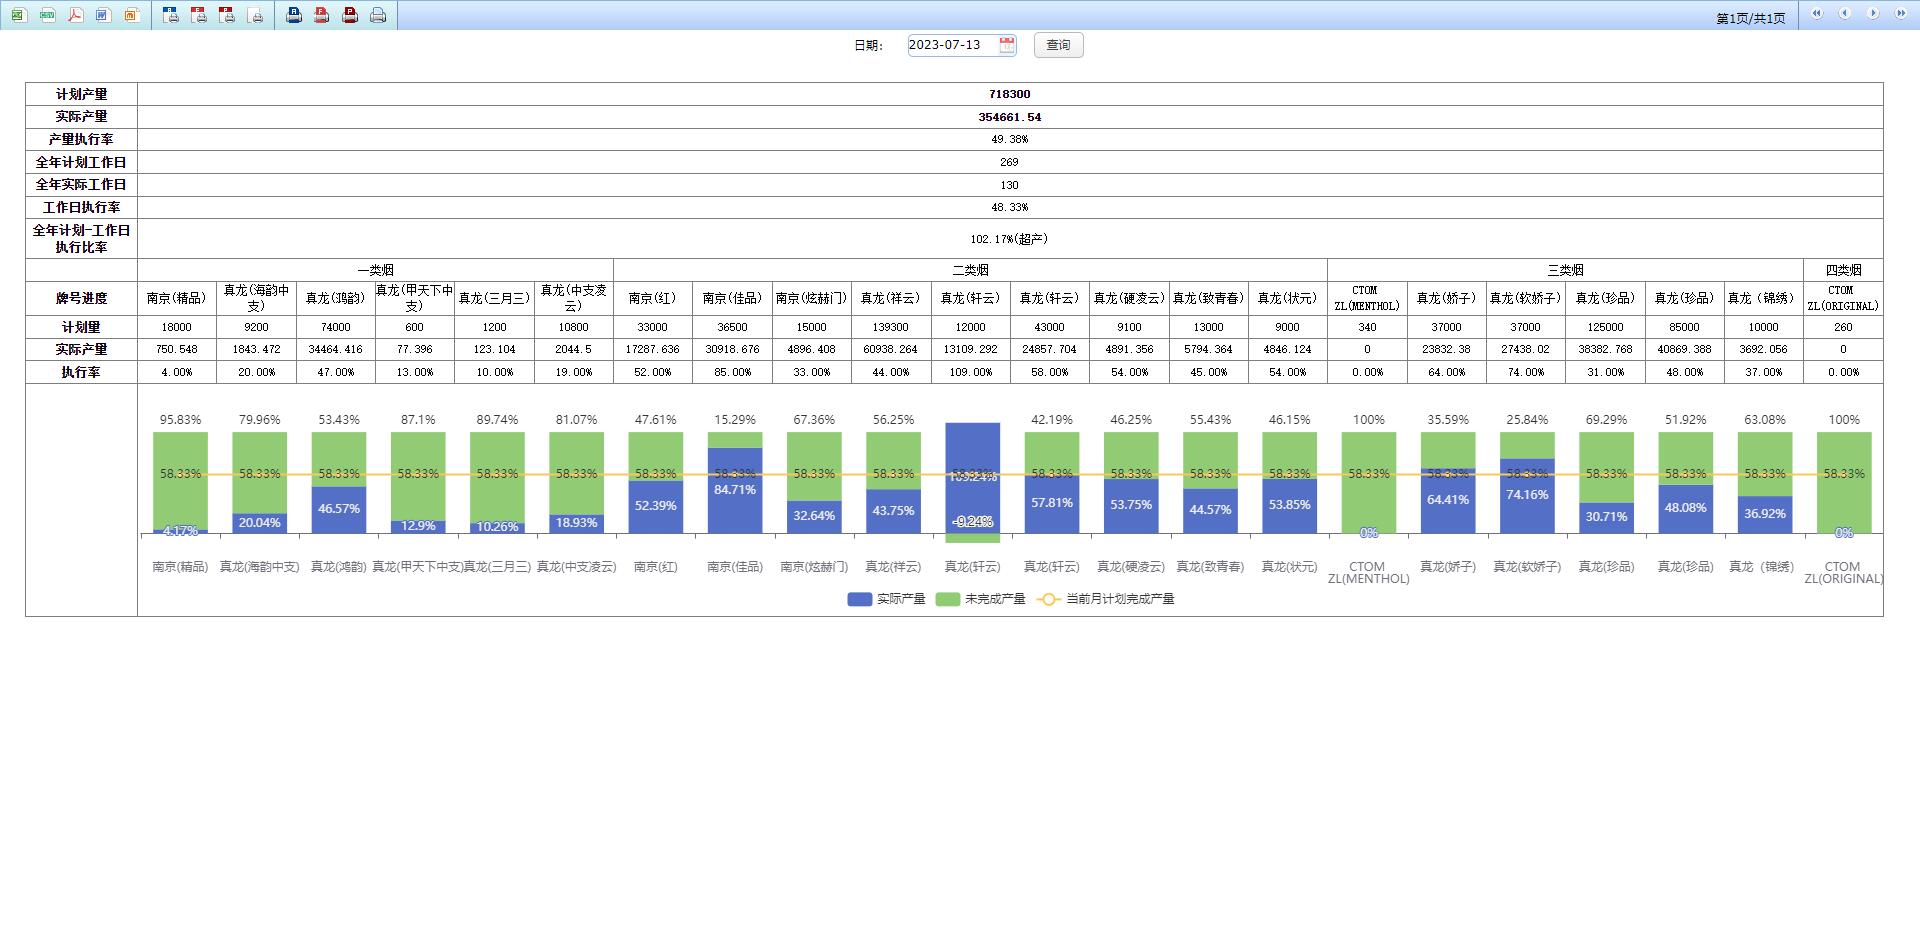This screenshot has height=941, width=1920.
Task: Click the blue 46.57% bar for 真龙(鸿韵)
Action: coord(339,510)
